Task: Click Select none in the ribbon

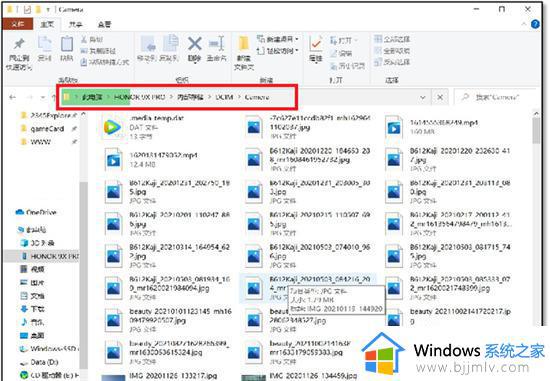Action: (x=392, y=51)
